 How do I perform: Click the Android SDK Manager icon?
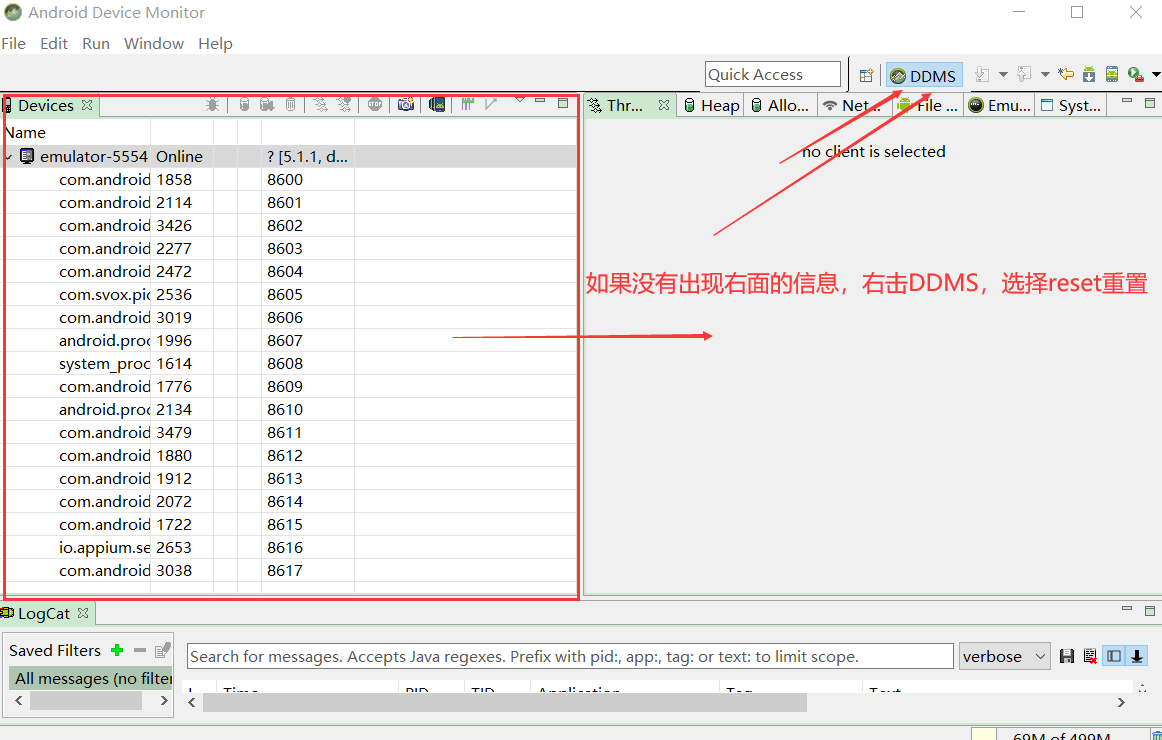click(1089, 74)
